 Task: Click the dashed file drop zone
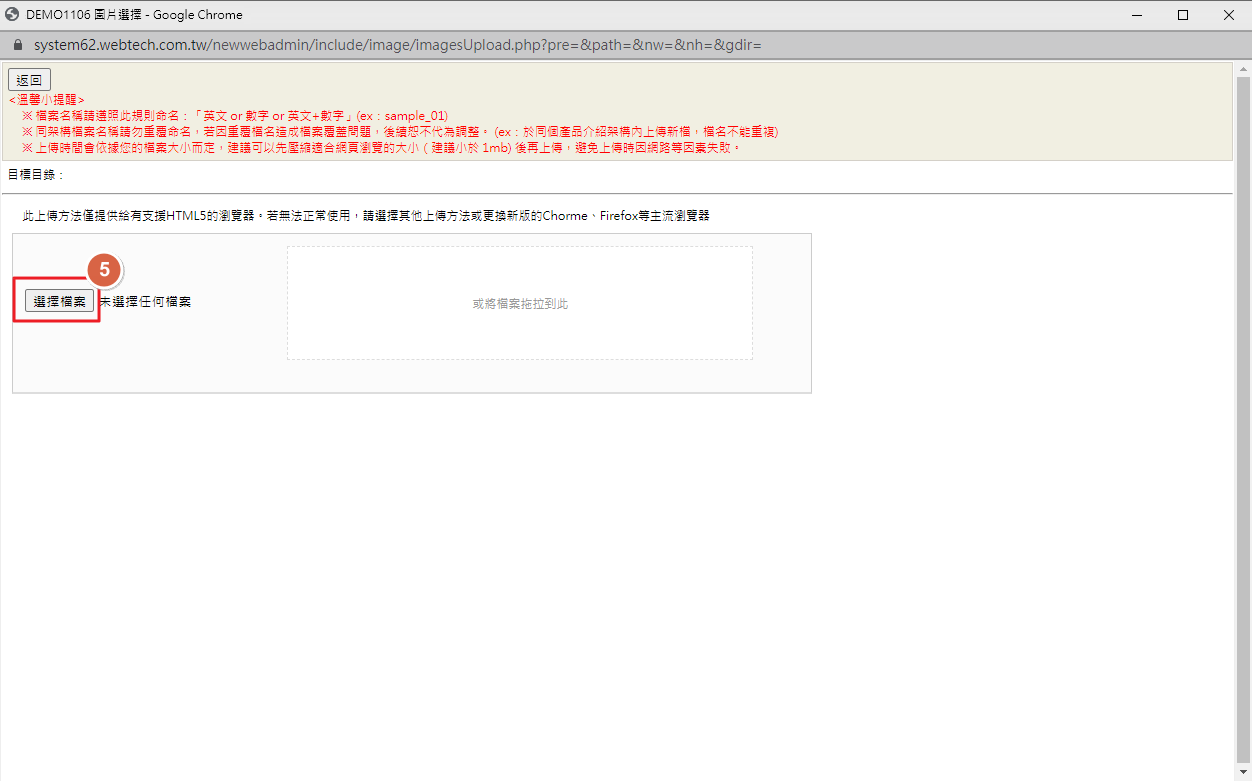(519, 303)
